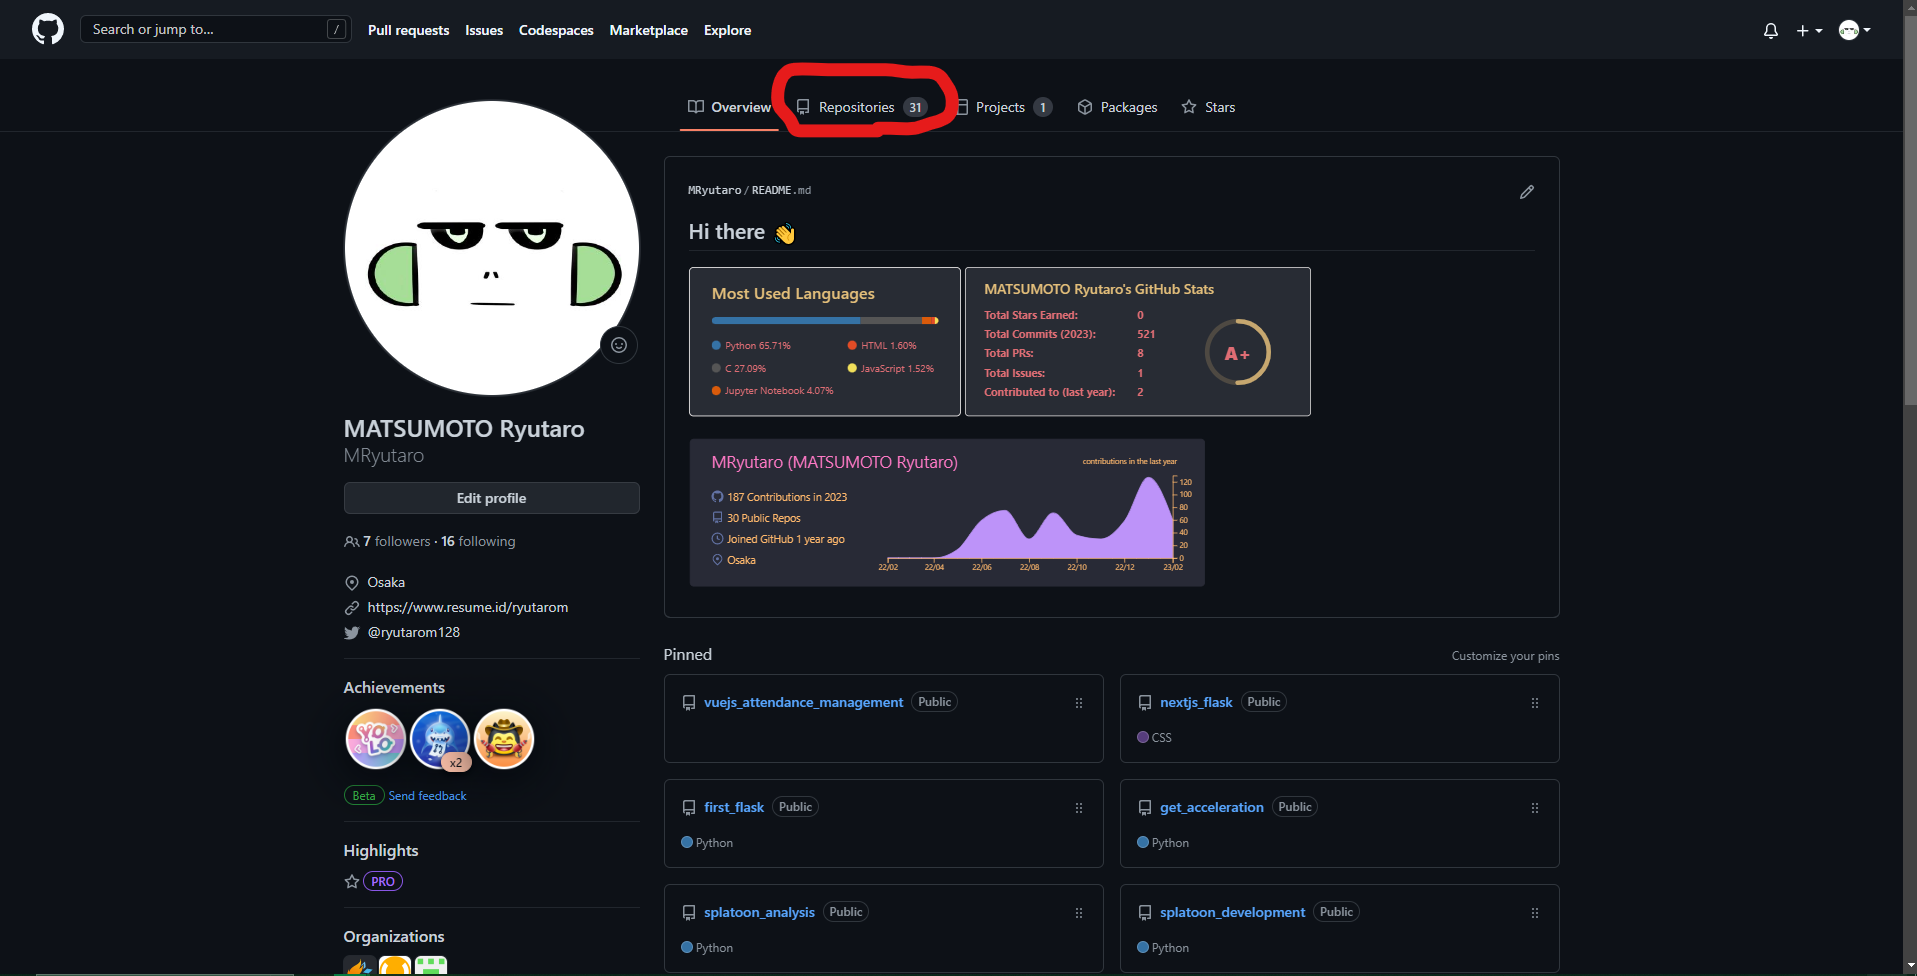Click the repo icon beside vuejs_attendance_management
The height and width of the screenshot is (976, 1917).
[x=689, y=703]
